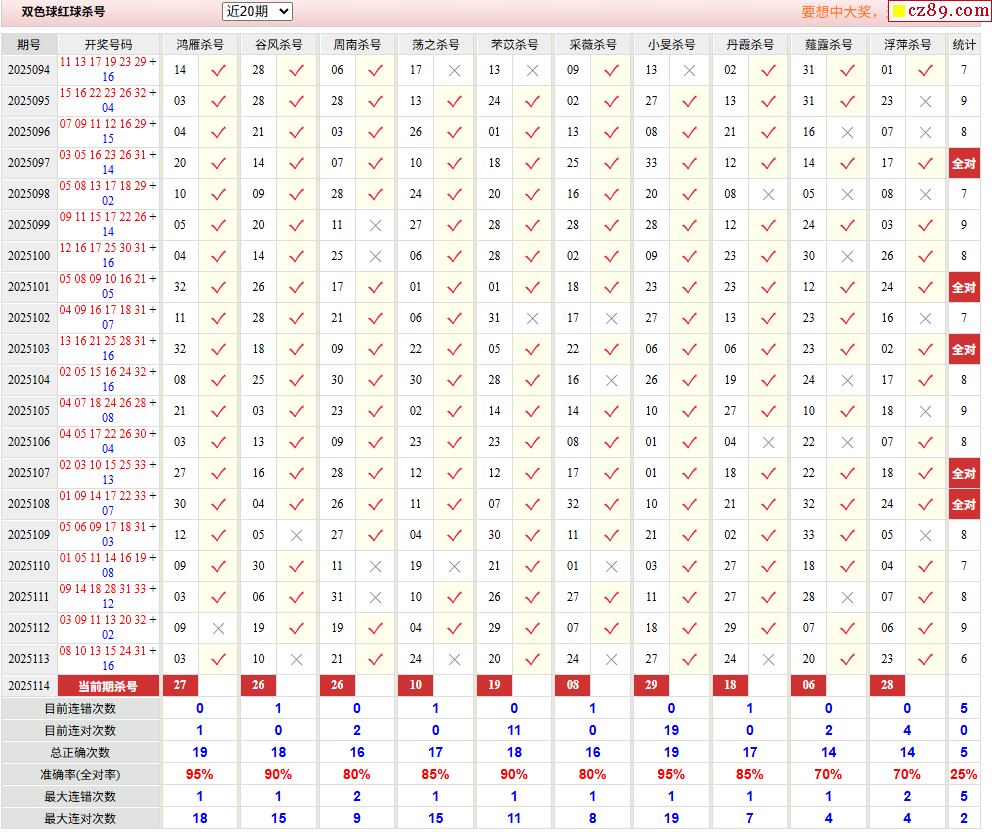992x832 pixels.
Task: Click the cross icon for 丹霞杀号 in row 2025106
Action: [x=768, y=442]
